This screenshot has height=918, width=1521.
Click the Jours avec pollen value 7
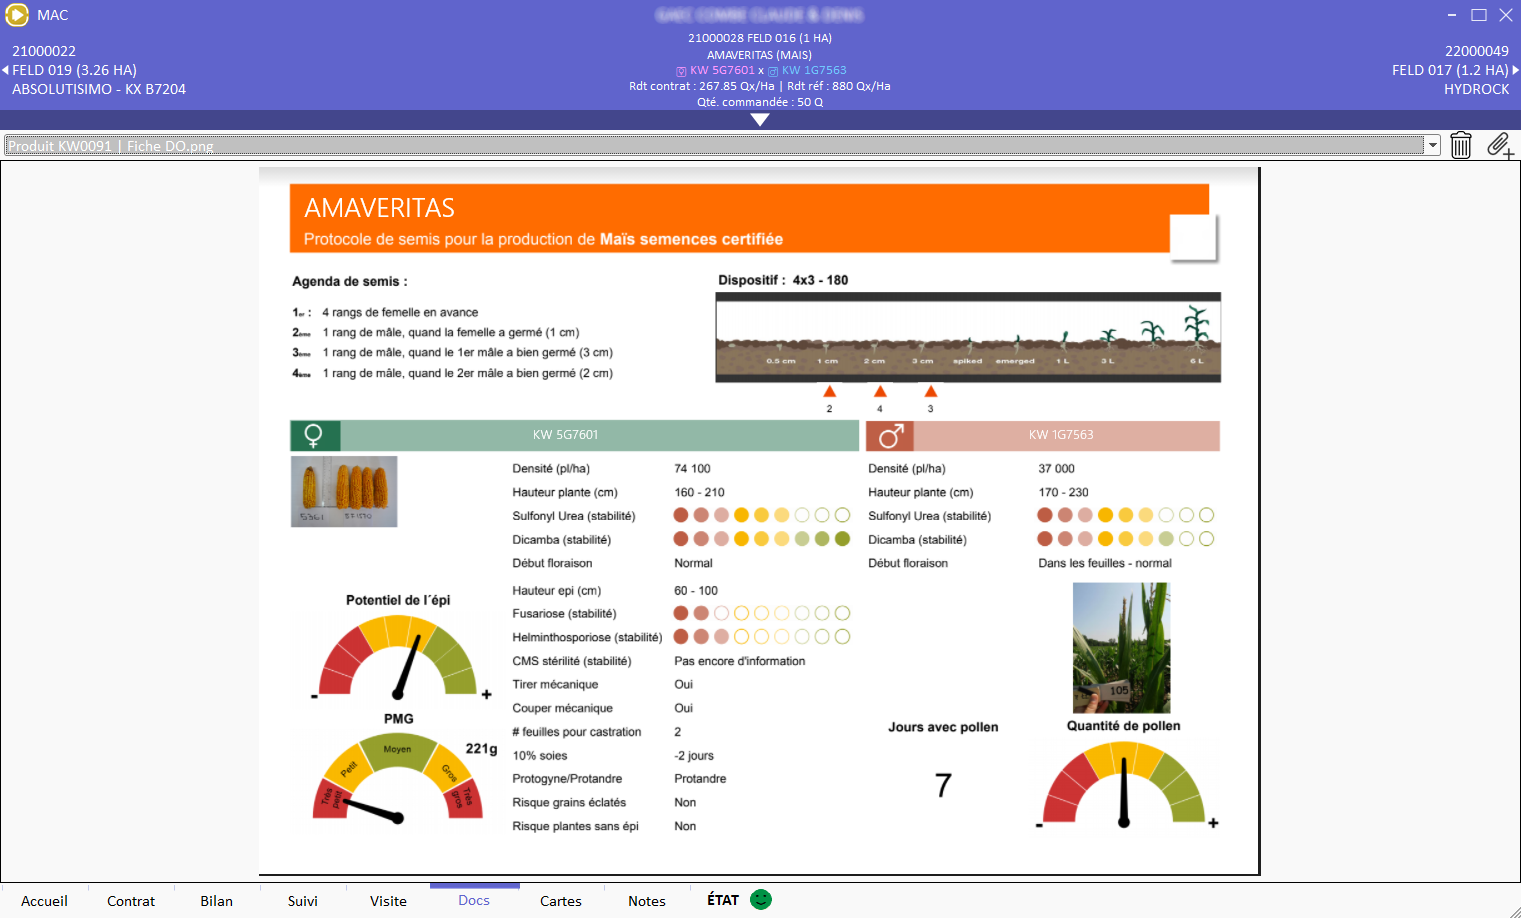coord(943,785)
